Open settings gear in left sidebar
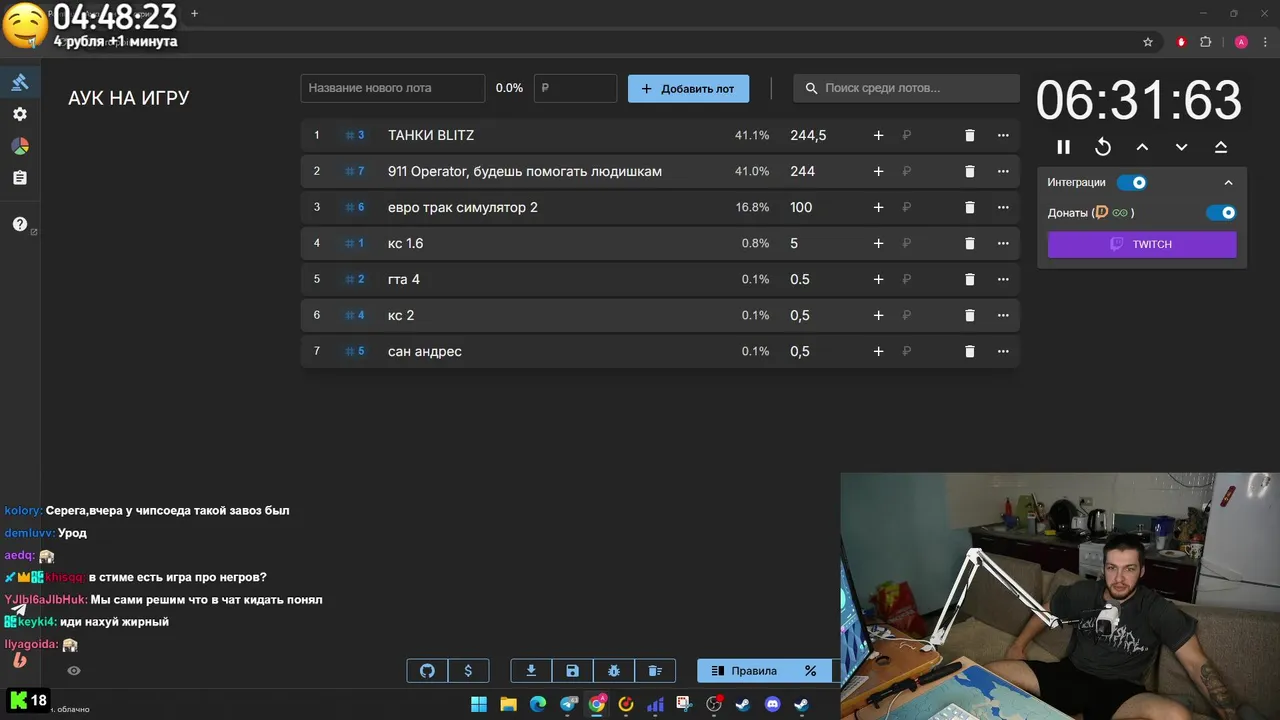Viewport: 1280px width, 720px height. tap(19, 114)
